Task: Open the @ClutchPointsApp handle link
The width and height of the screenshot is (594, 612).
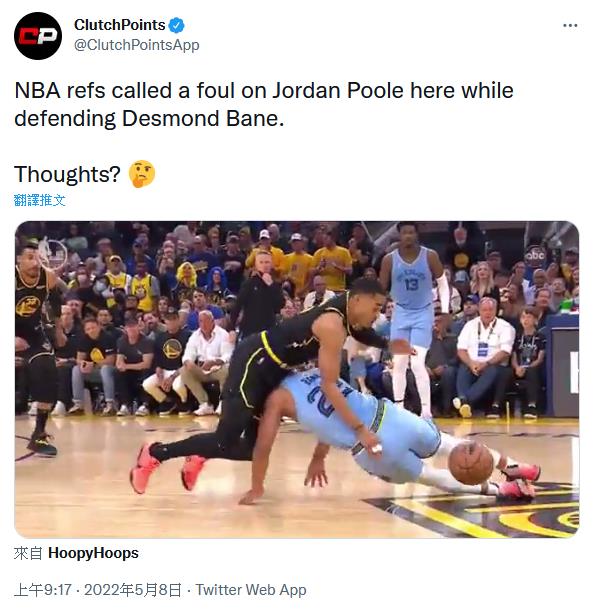Action: click(x=137, y=45)
